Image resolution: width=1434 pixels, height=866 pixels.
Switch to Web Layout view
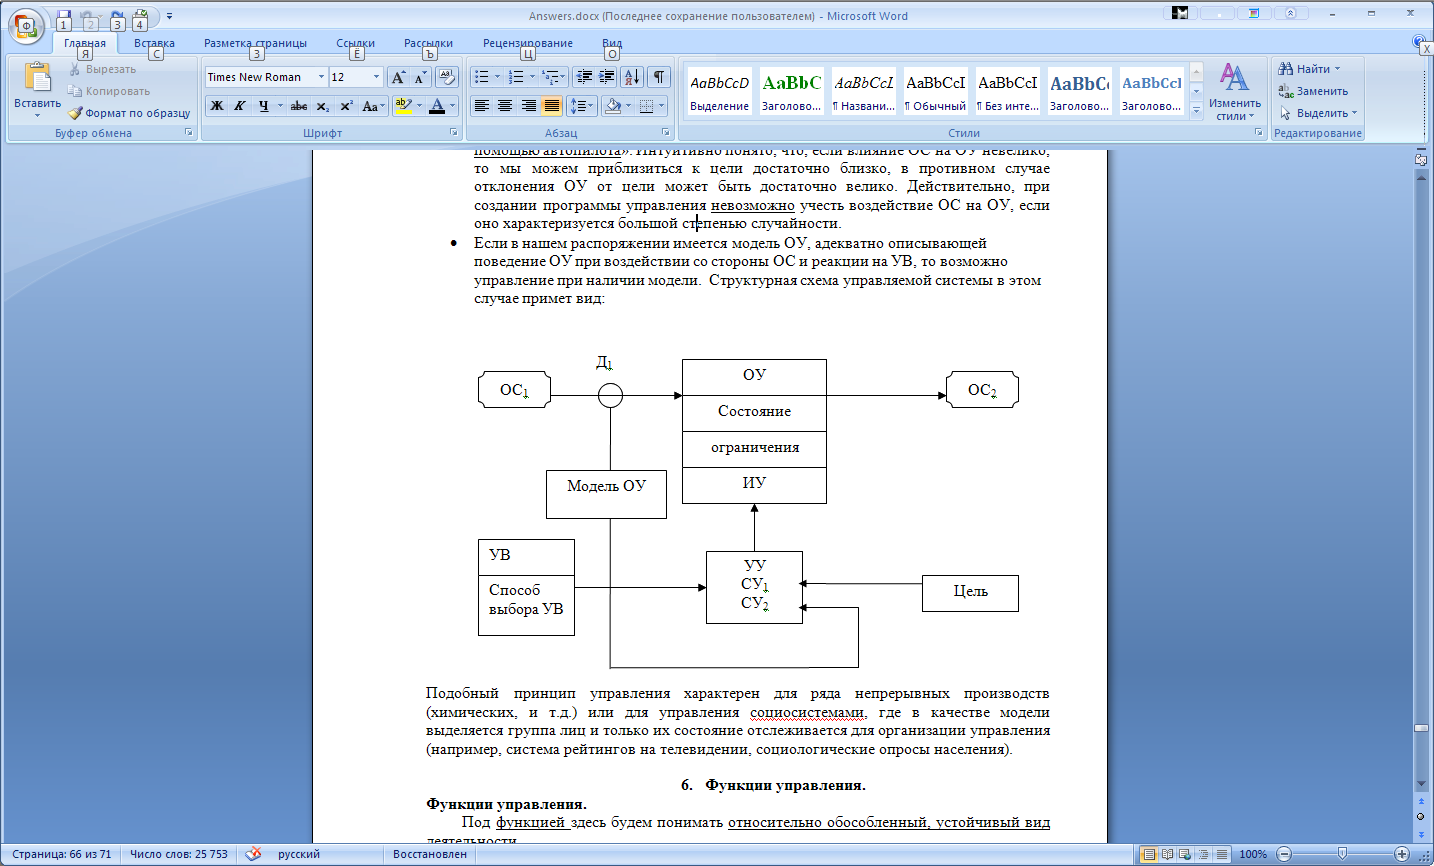coord(1185,854)
